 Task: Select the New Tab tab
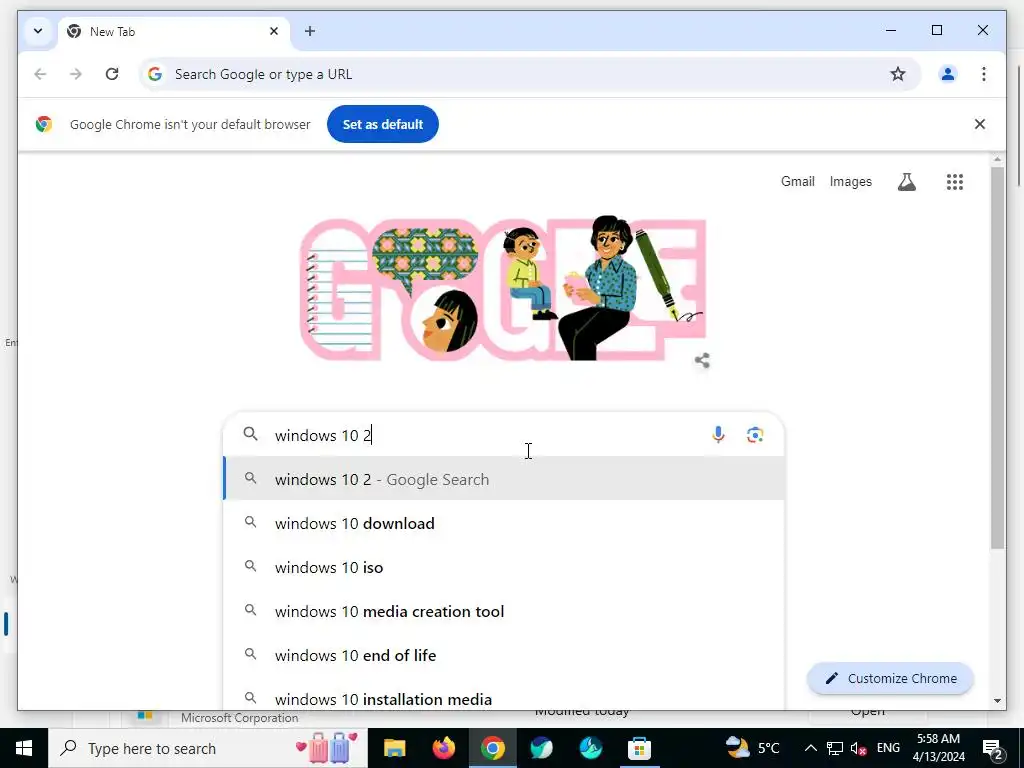[x=173, y=31]
